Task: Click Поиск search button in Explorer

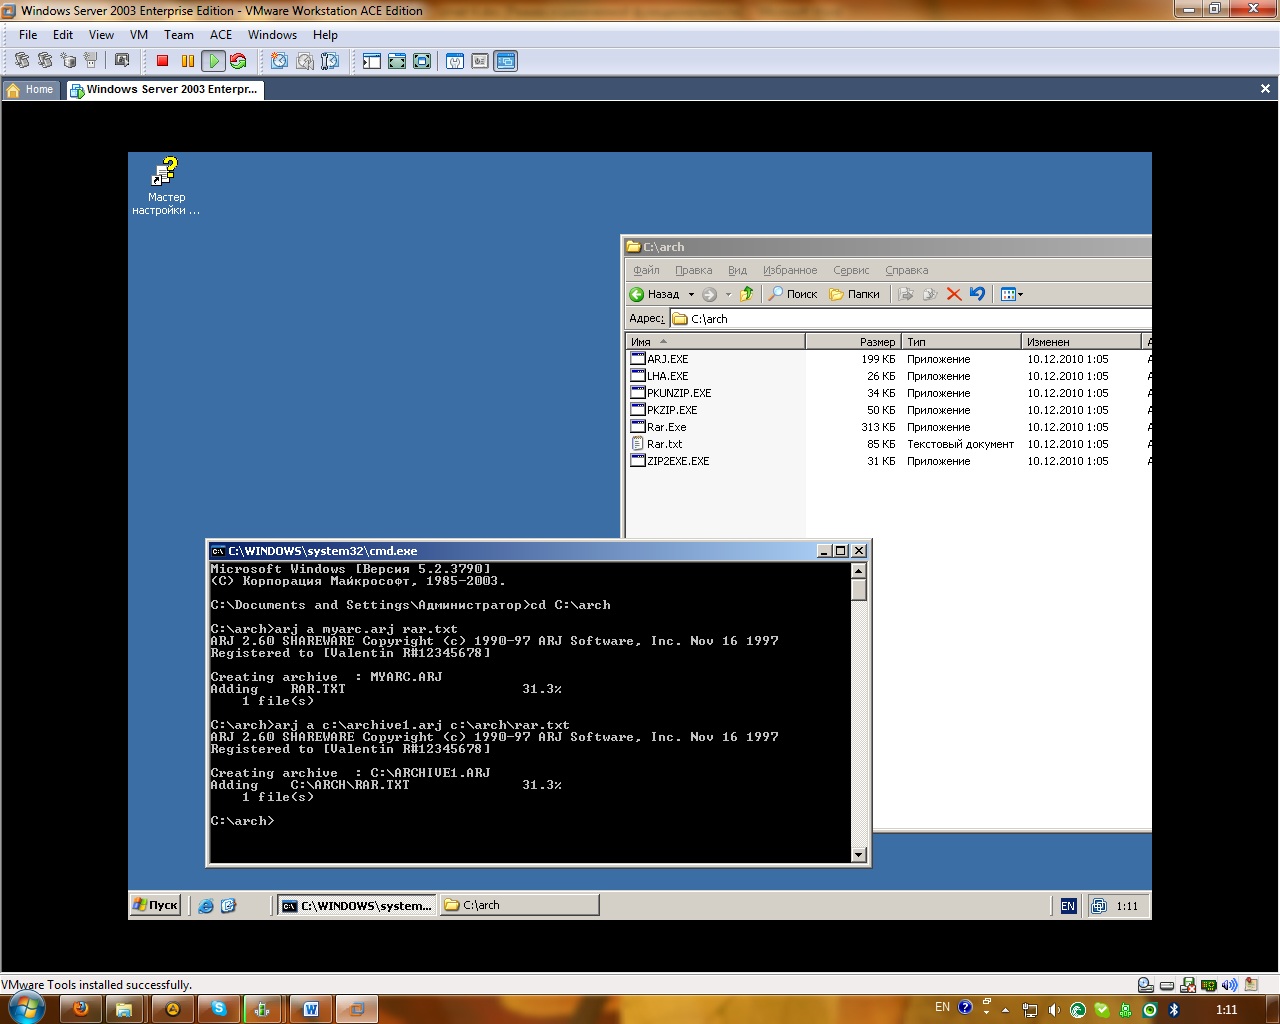Action: 793,294
